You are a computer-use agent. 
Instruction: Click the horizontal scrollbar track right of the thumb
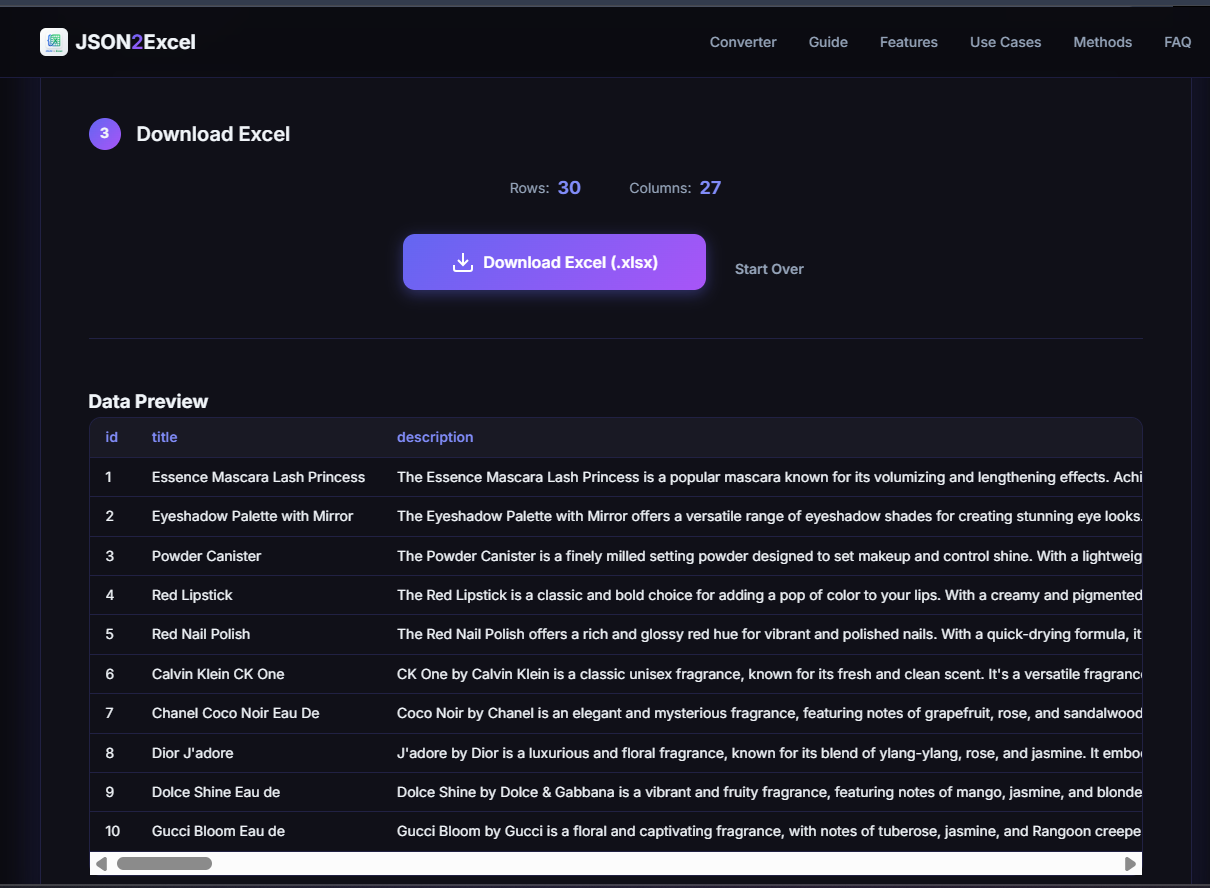click(x=665, y=863)
